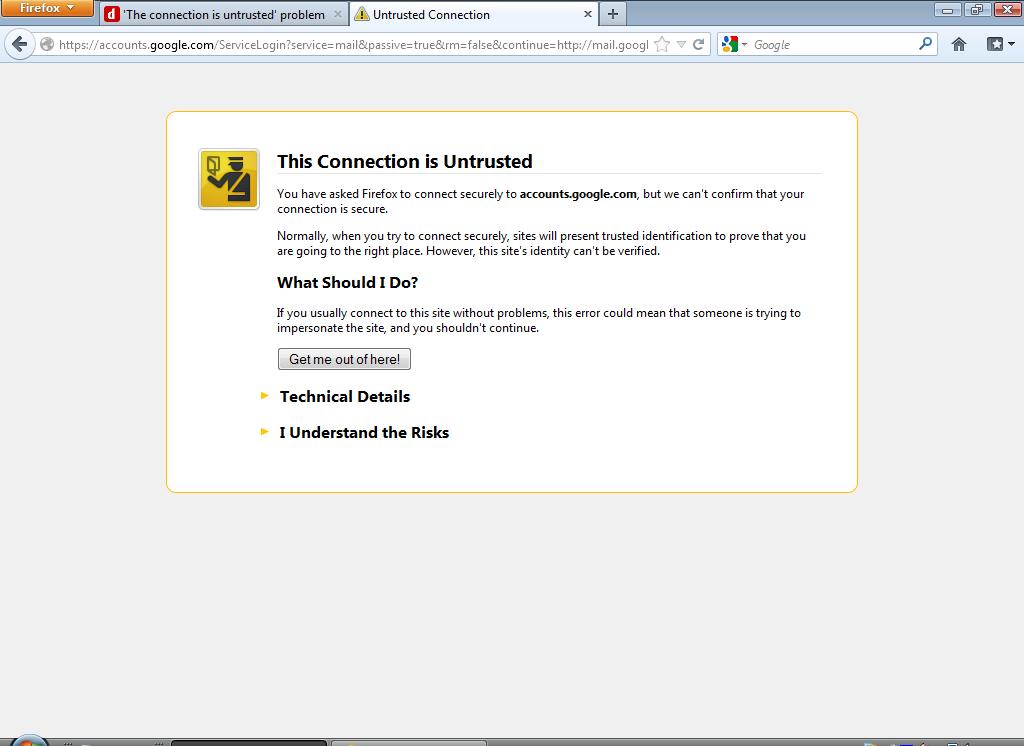Open the Bookmarks menu icon
The height and width of the screenshot is (746, 1024).
[x=999, y=44]
